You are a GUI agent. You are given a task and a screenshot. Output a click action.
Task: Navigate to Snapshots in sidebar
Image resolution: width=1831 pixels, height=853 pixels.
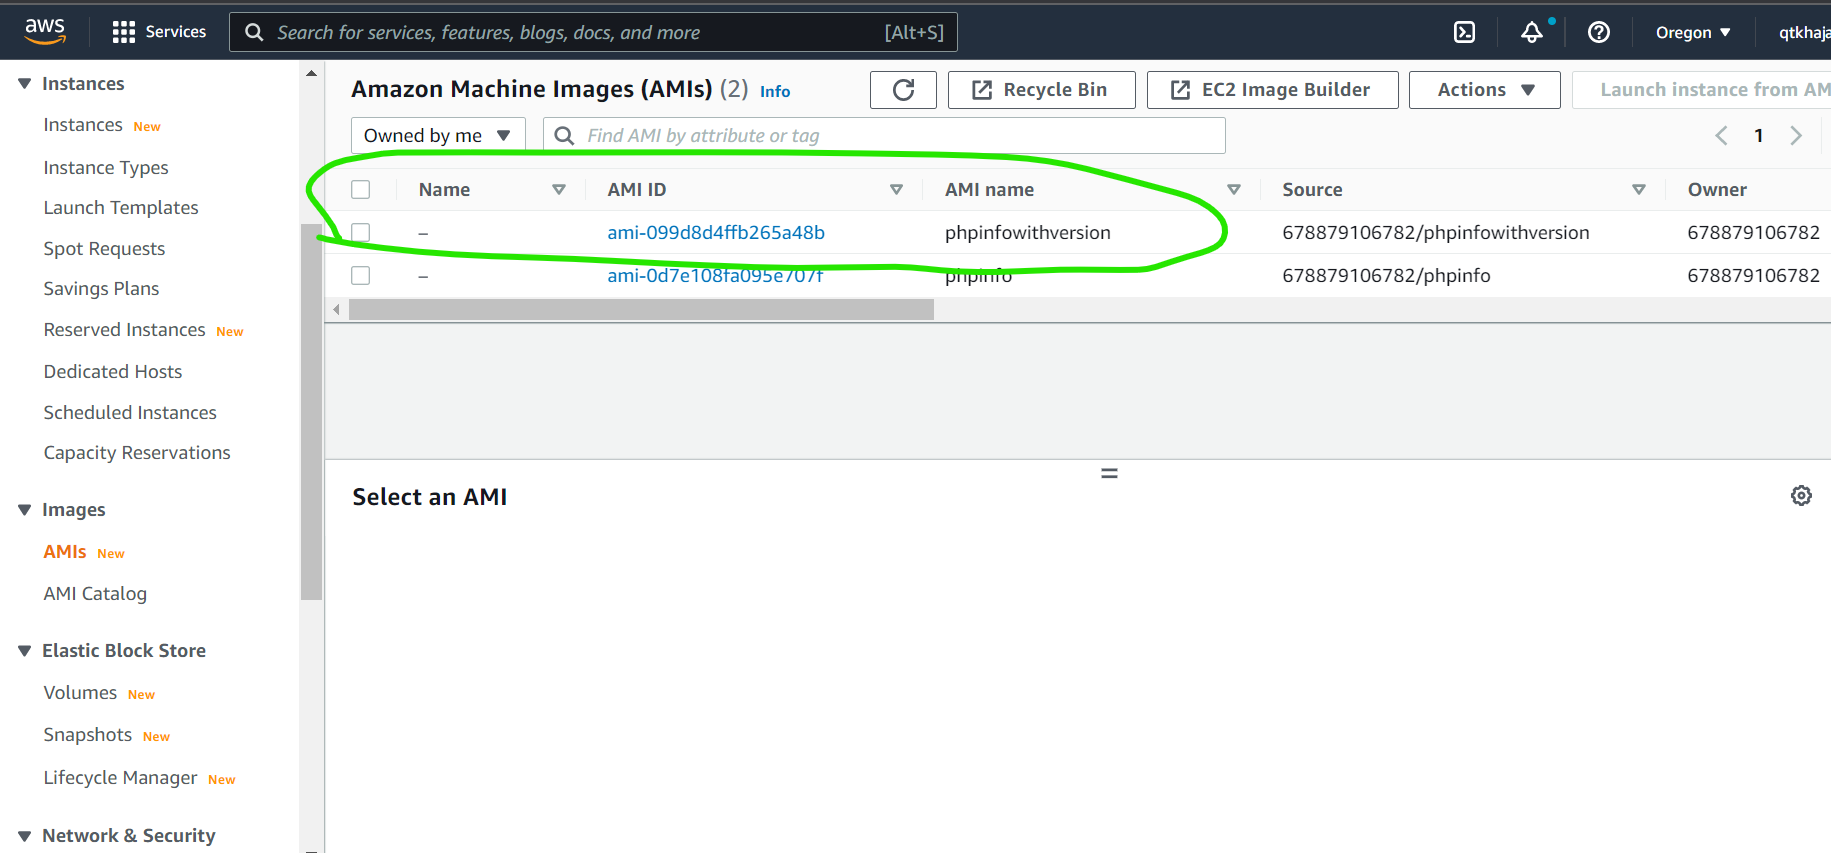click(87, 735)
